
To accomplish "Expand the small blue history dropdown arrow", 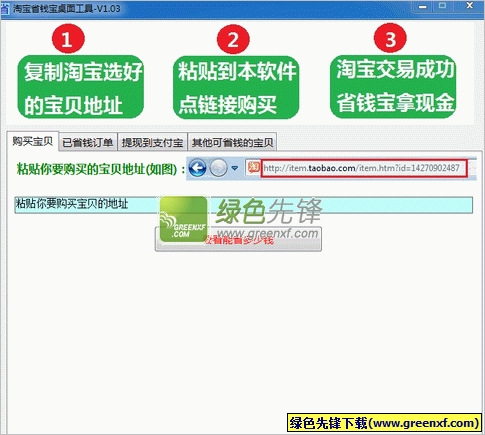I will point(235,168).
